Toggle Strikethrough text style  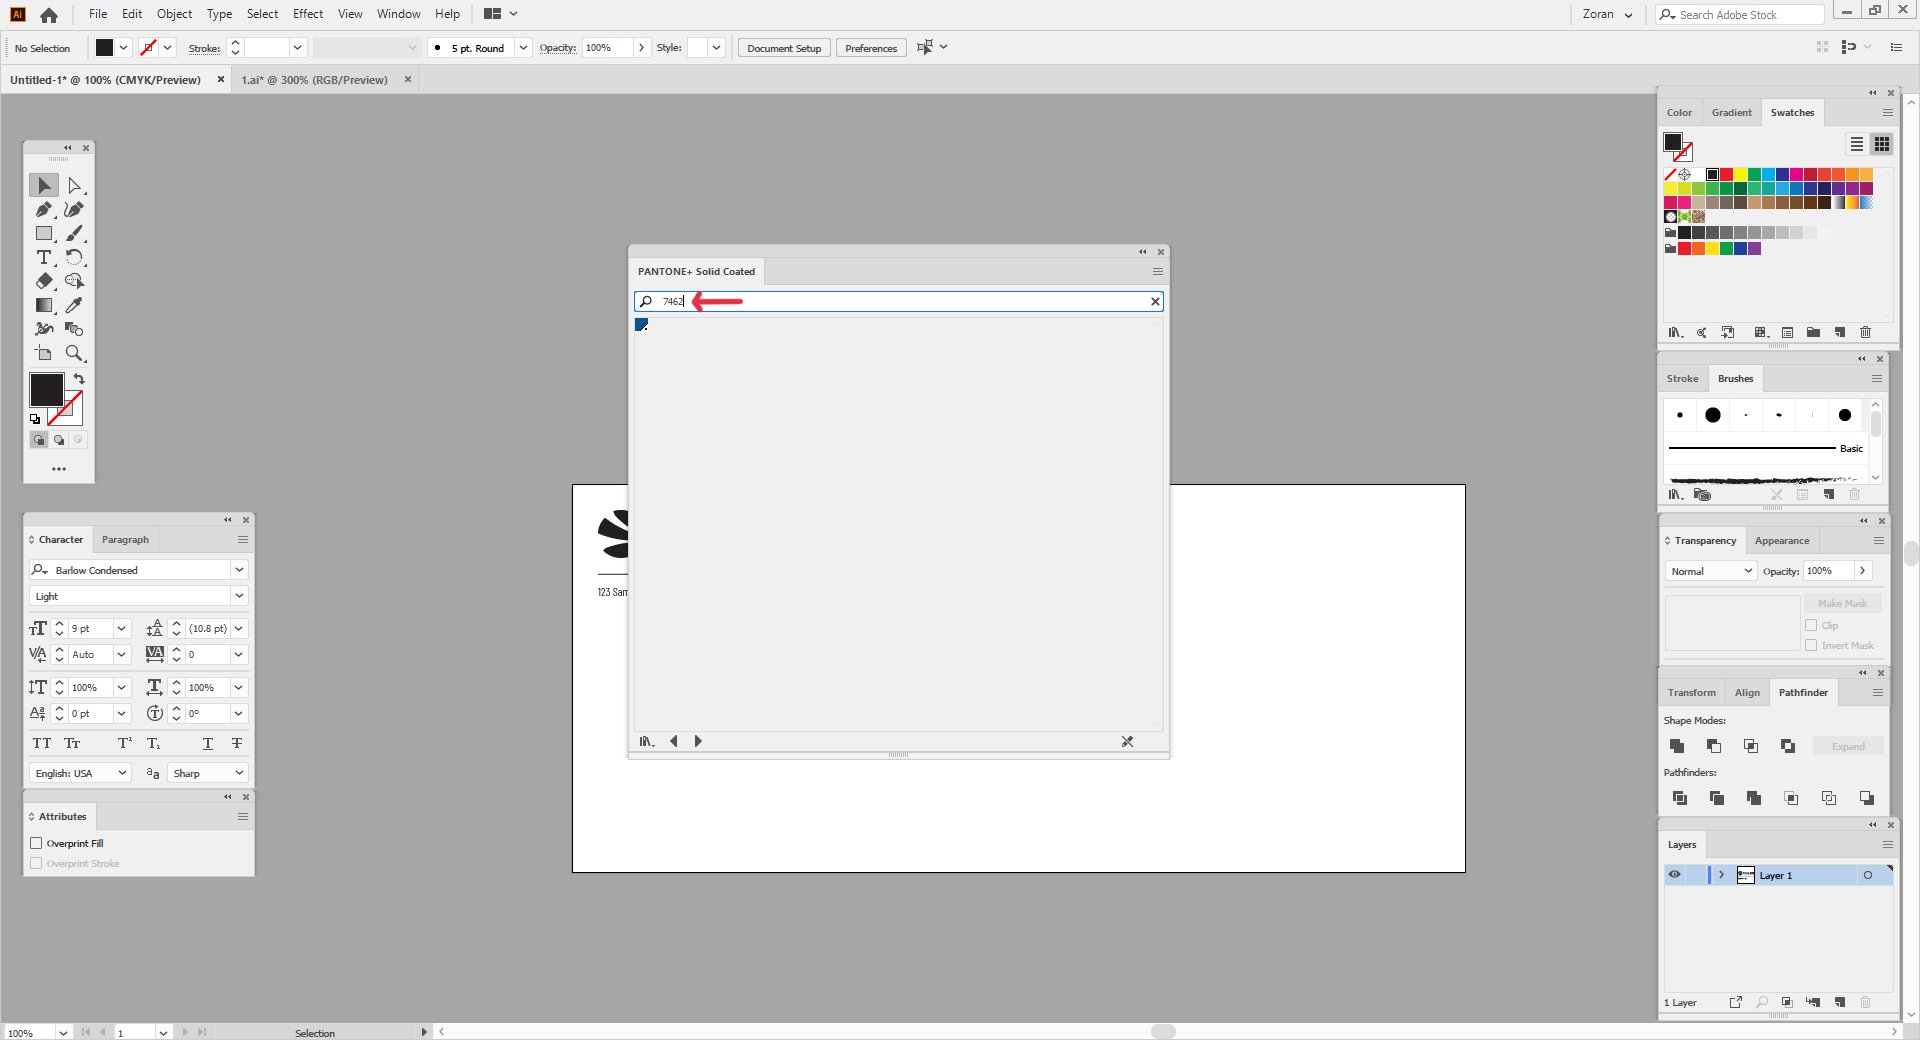(237, 743)
